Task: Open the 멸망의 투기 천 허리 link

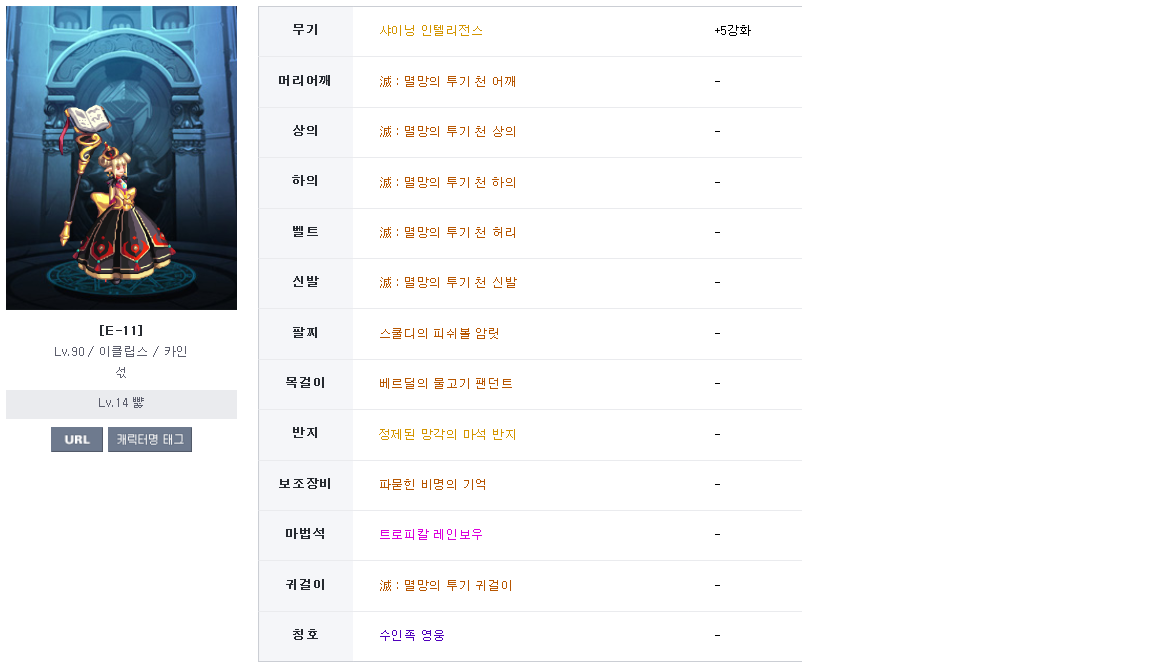Action: pos(447,233)
